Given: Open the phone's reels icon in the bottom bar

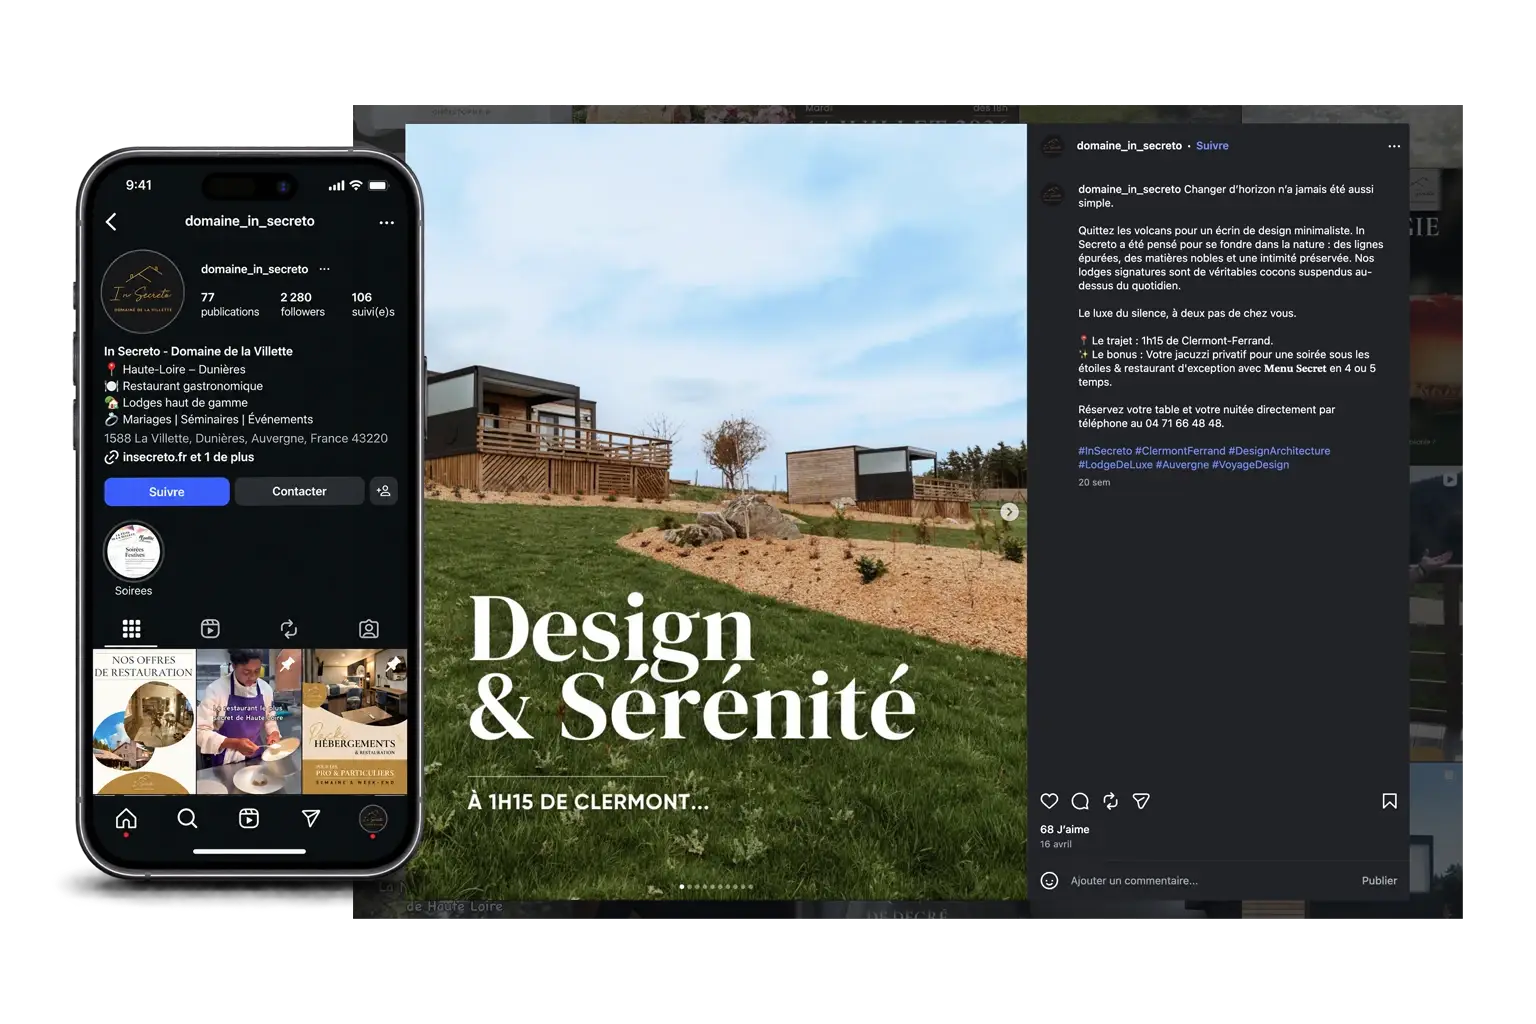Looking at the screenshot, I should [x=249, y=819].
